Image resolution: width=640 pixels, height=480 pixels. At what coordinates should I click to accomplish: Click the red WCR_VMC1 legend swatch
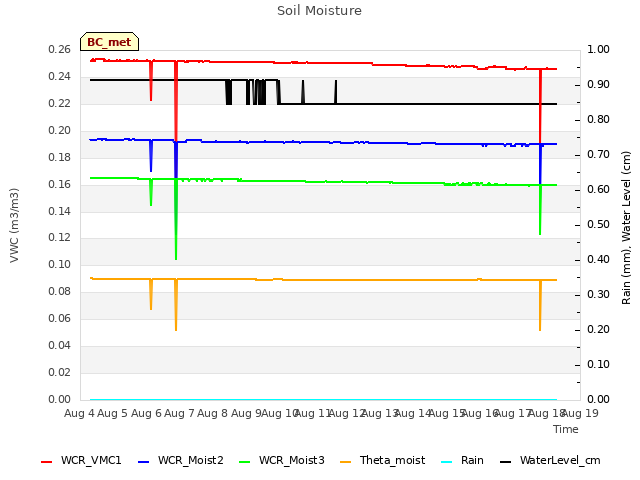tap(47, 462)
